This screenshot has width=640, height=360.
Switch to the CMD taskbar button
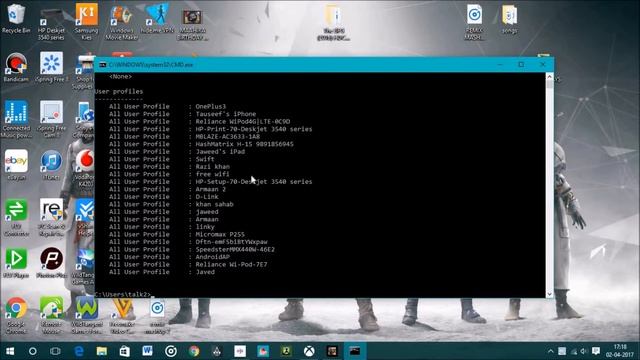coord(355,351)
